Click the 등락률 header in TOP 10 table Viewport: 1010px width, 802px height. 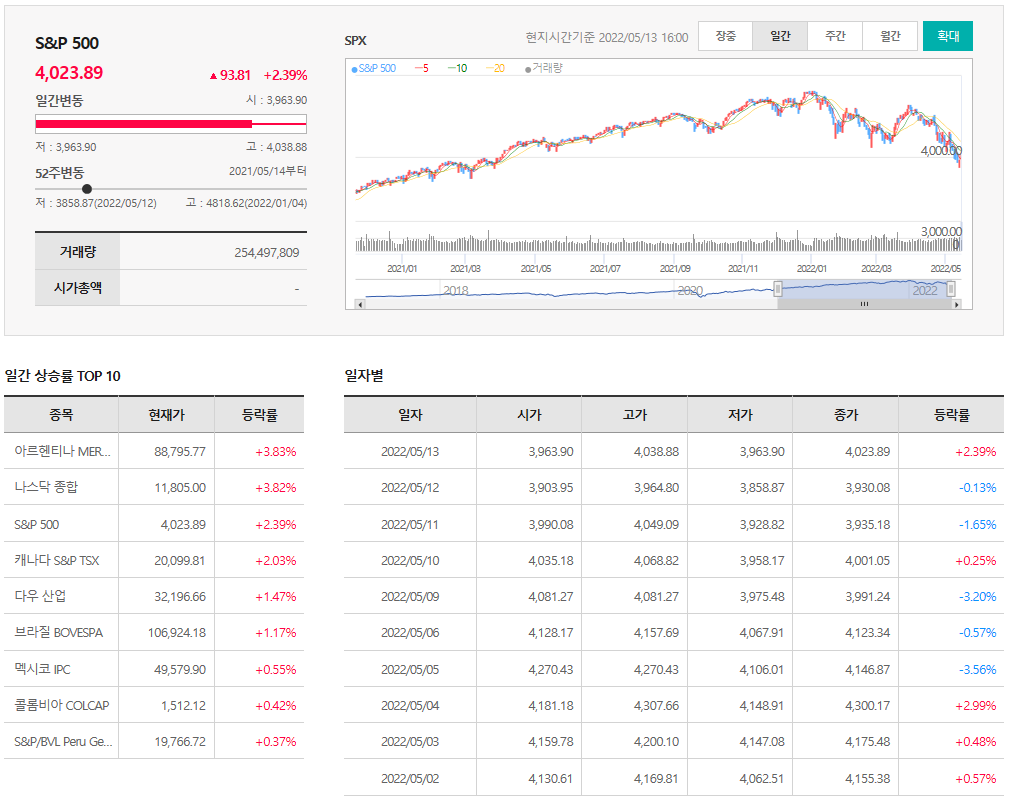point(259,415)
